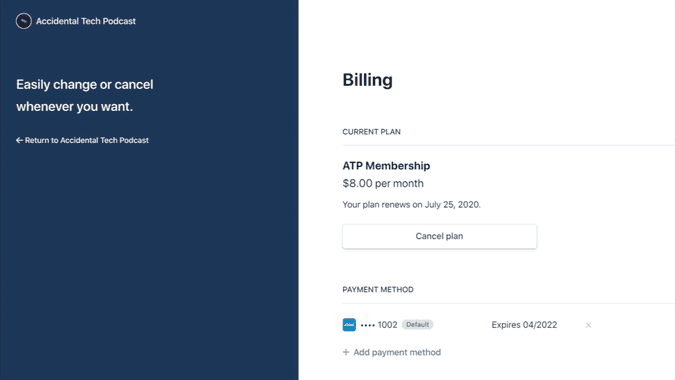Remove the card ending 1002 with the x icon
Screen dimensions: 676x380
pyautogui.click(x=588, y=325)
